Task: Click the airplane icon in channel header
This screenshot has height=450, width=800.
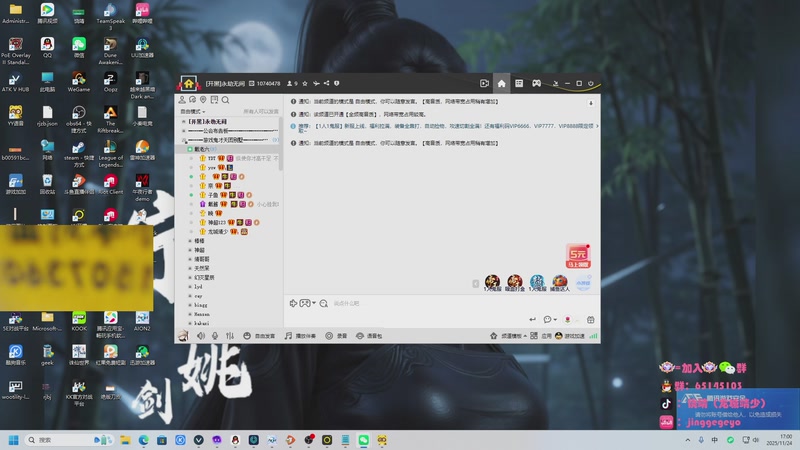Action: [x=316, y=83]
